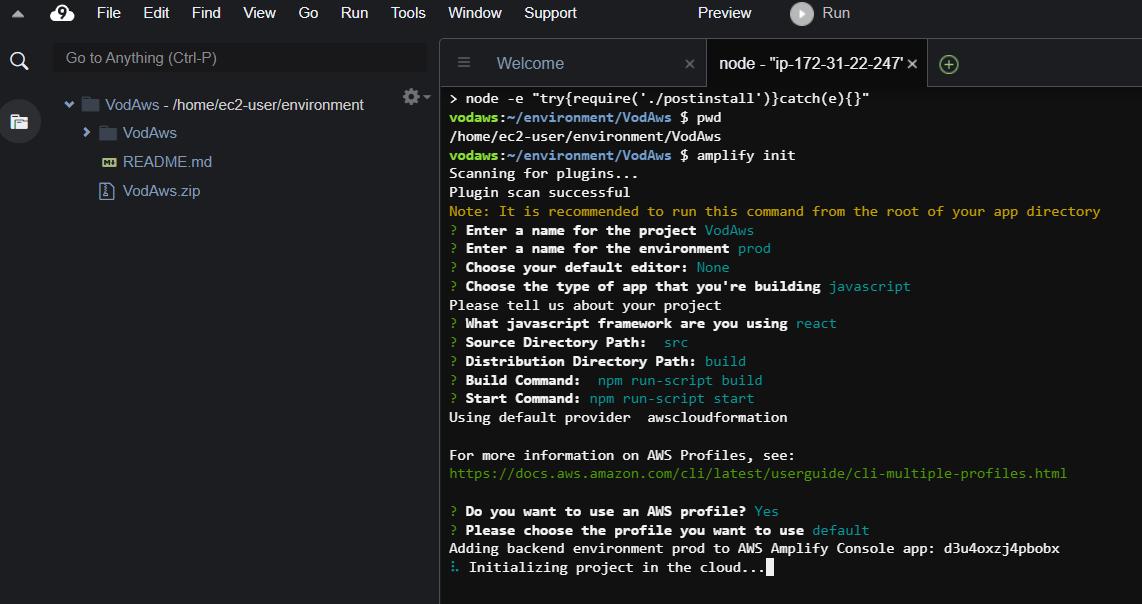Open the Support menu

[550, 13]
